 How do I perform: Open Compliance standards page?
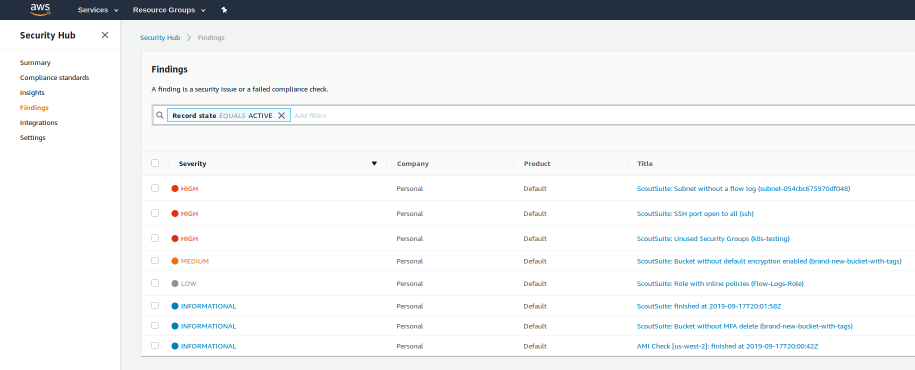(x=54, y=78)
